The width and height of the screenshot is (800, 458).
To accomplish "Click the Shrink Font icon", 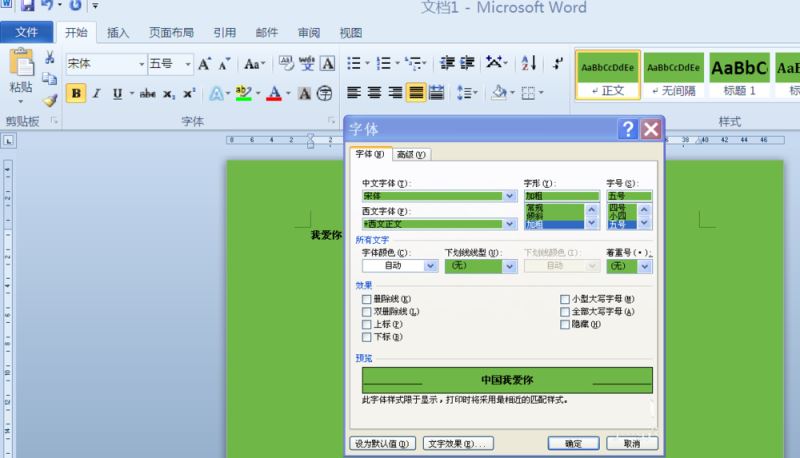I will coord(224,64).
